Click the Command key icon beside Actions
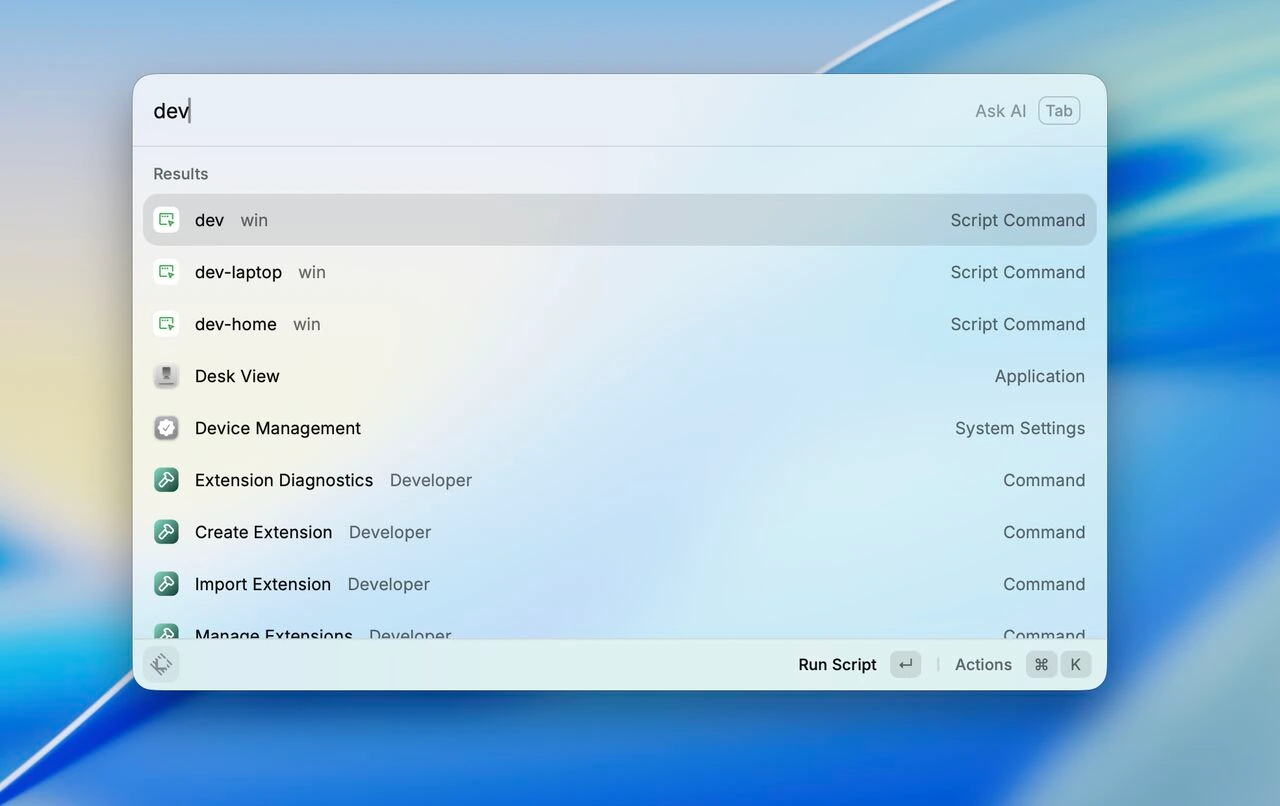The height and width of the screenshot is (806, 1280). pos(1041,664)
